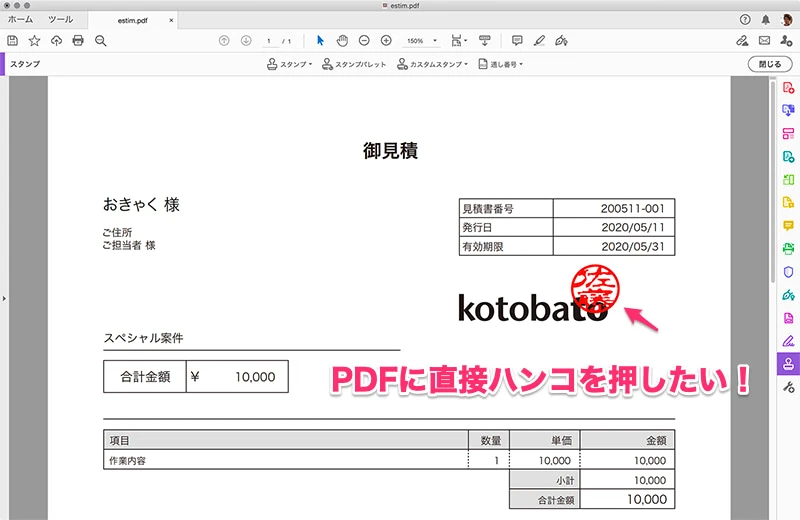800x520 pixels.
Task: Expand the スタンプ dropdown menu
Action: click(x=290, y=64)
